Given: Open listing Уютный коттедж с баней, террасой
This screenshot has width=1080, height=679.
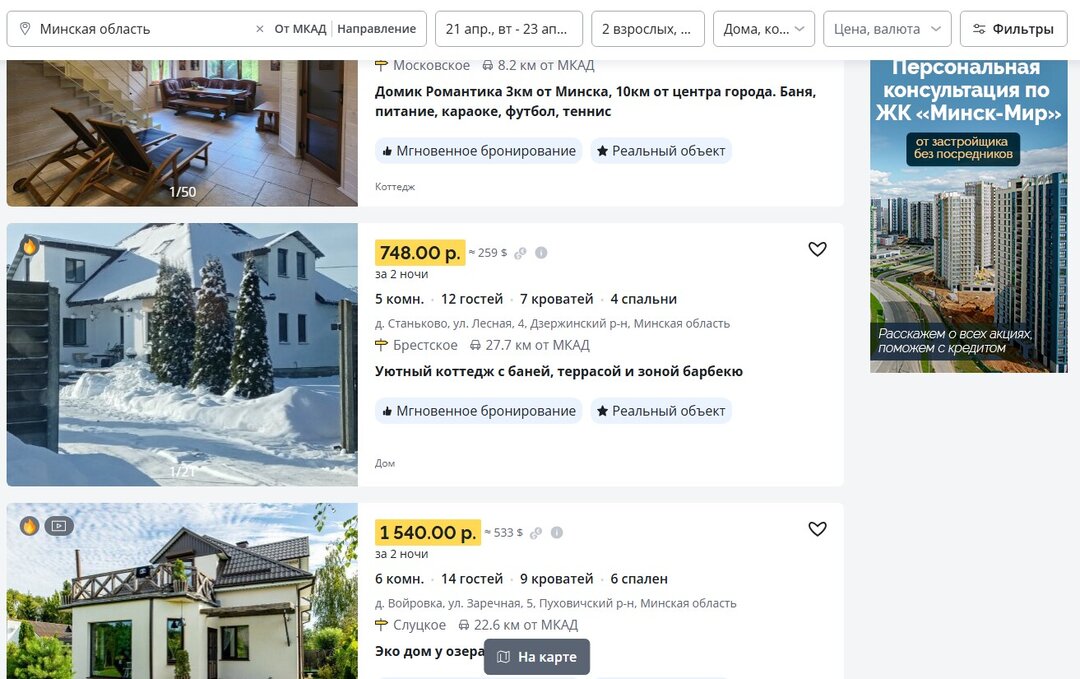Looking at the screenshot, I should click(559, 371).
